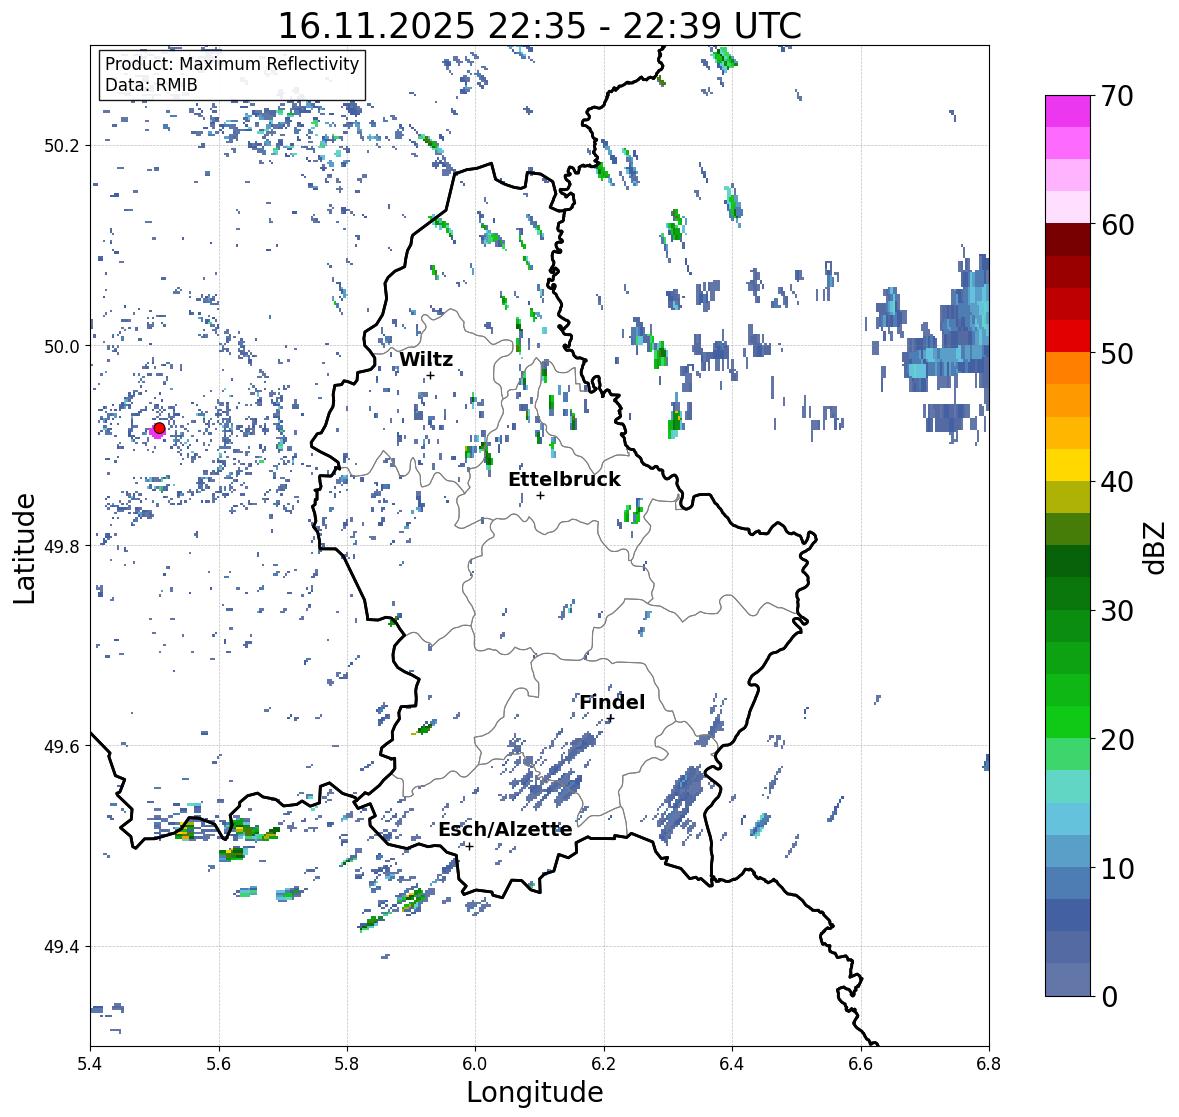1179x1117 pixels.
Task: Click the bright red colorbar segment above 50
Action: [x=1068, y=336]
